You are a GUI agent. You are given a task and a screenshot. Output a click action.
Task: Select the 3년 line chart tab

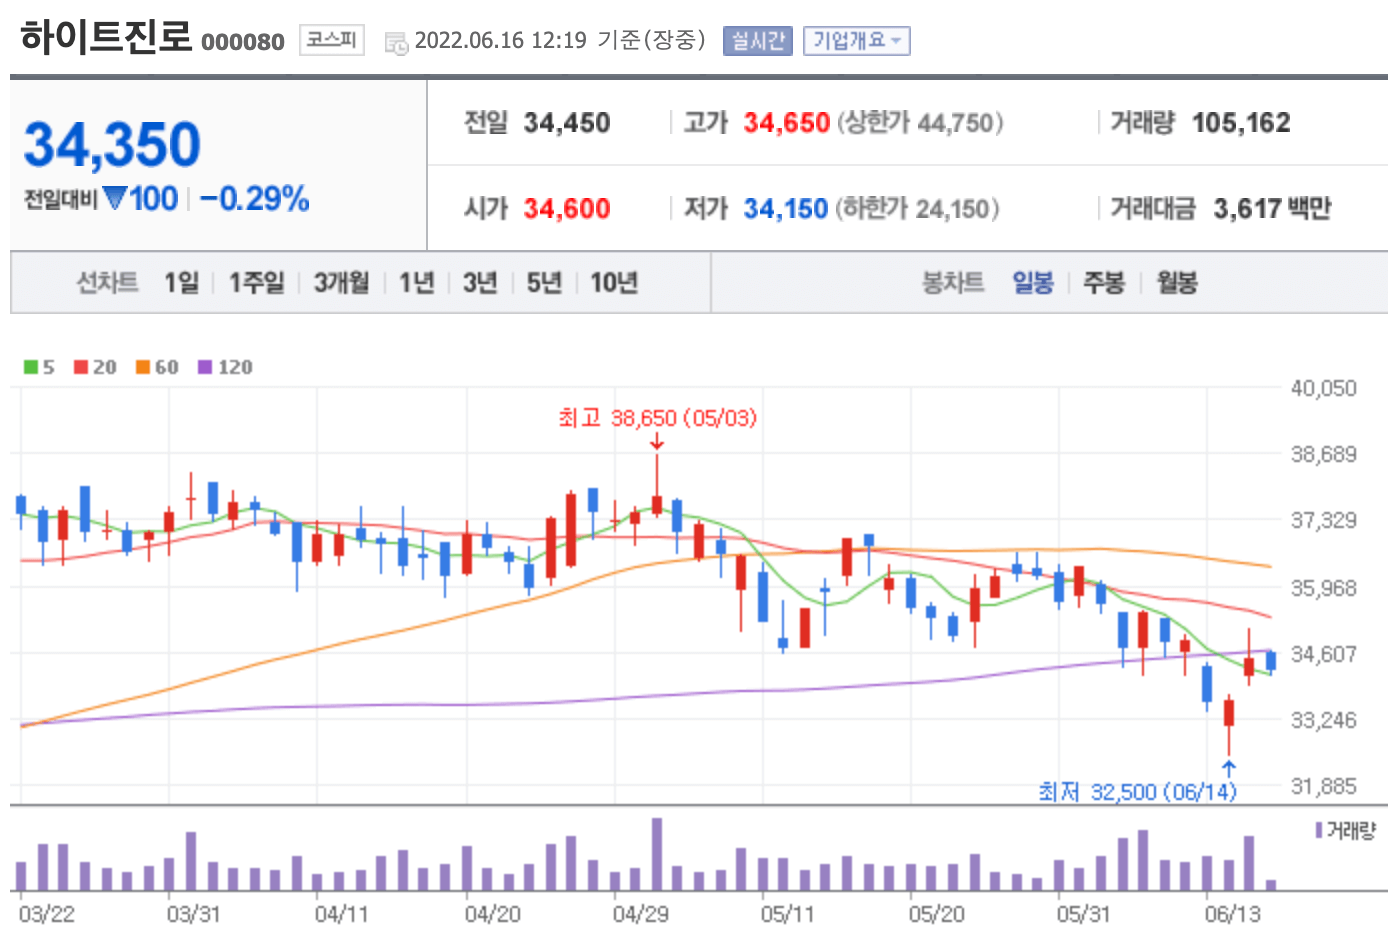pyautogui.click(x=480, y=283)
